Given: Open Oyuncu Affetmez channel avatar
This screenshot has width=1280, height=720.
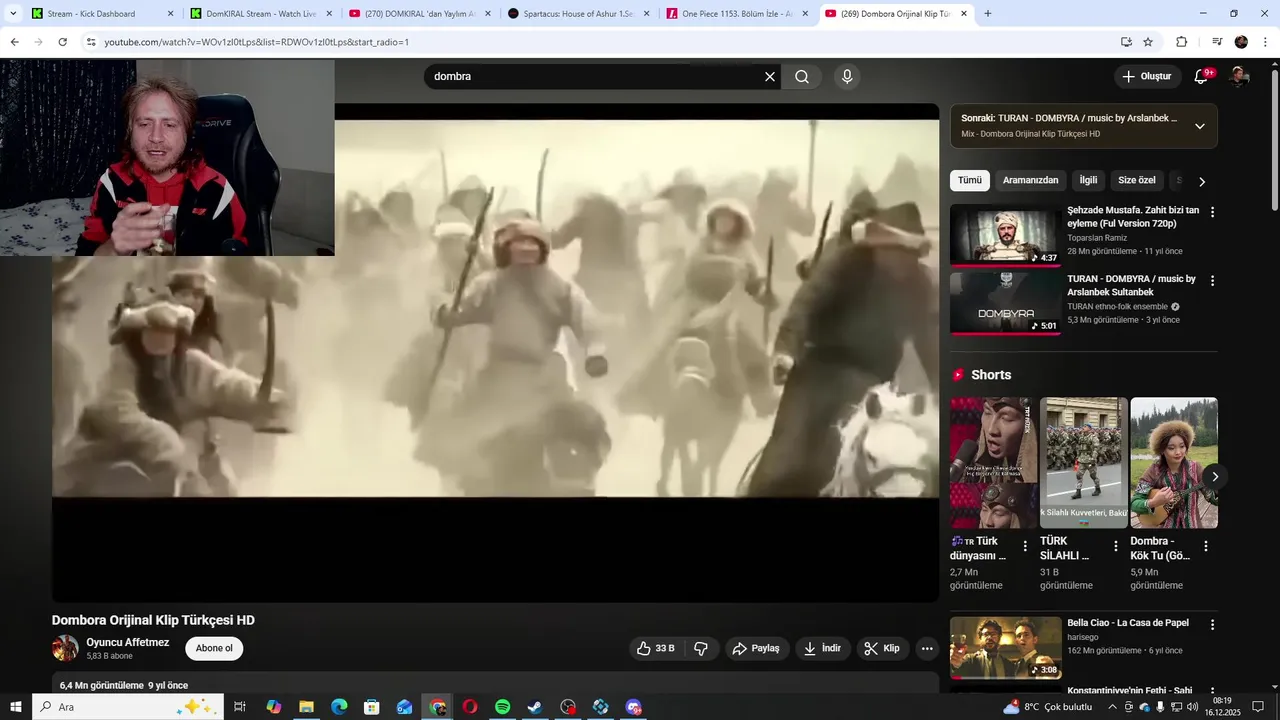Looking at the screenshot, I should point(65,648).
